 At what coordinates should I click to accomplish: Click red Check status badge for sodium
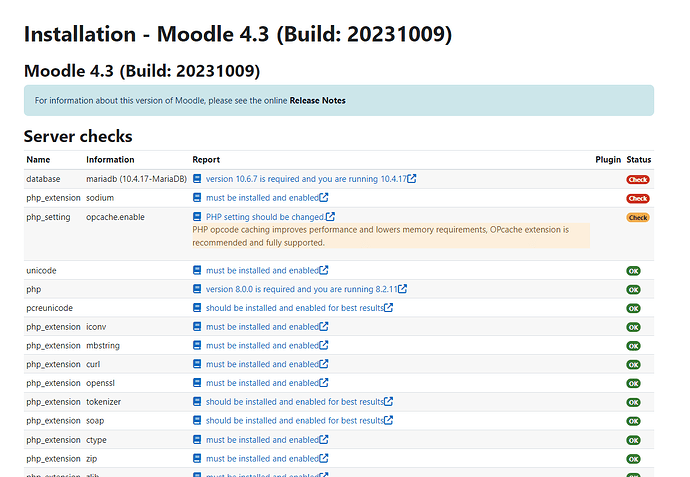tap(638, 198)
